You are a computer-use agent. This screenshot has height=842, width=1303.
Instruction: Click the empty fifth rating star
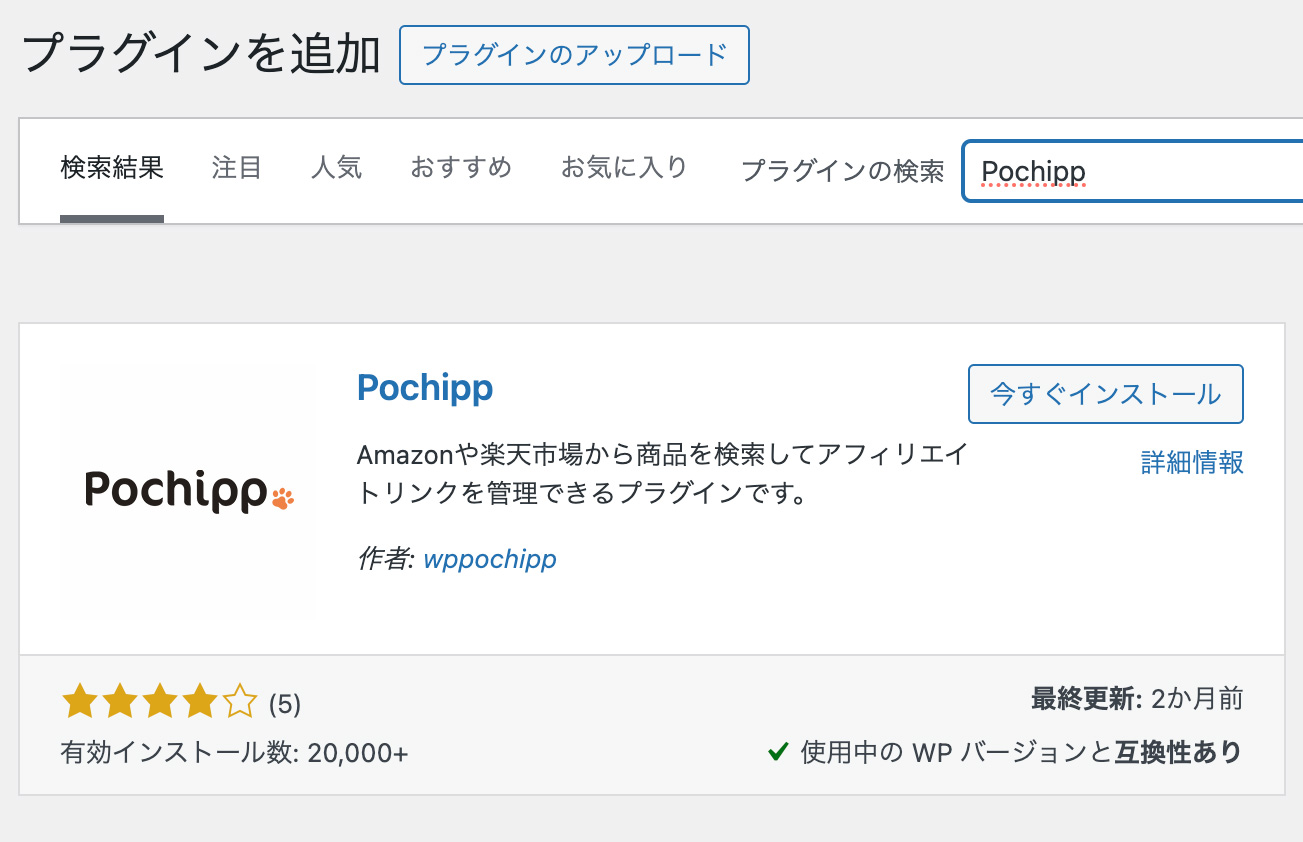[x=240, y=702]
